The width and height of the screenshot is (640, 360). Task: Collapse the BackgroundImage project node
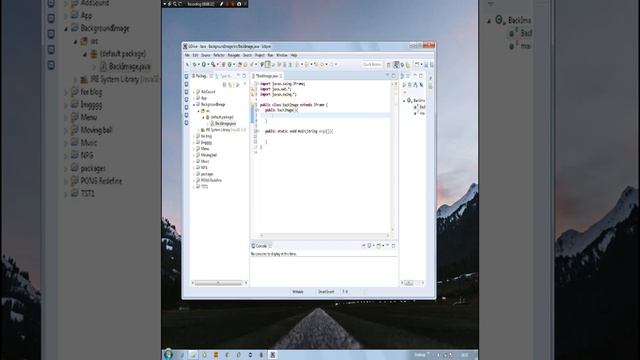(x=194, y=104)
